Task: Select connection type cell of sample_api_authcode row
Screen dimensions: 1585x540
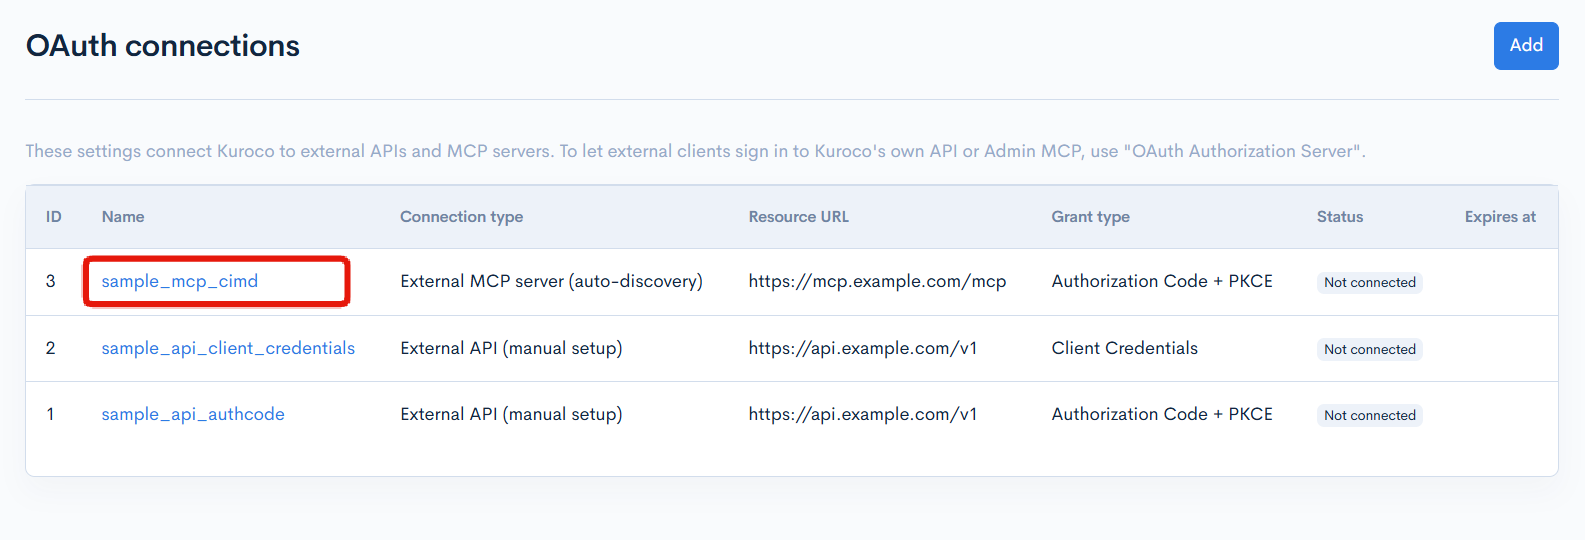Action: point(511,414)
